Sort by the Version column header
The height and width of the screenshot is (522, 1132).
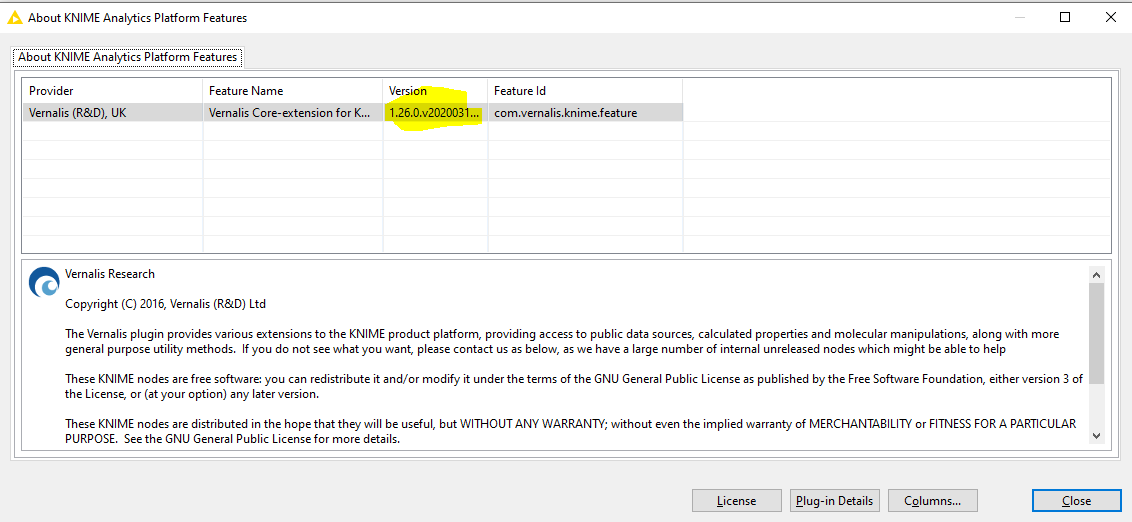435,91
